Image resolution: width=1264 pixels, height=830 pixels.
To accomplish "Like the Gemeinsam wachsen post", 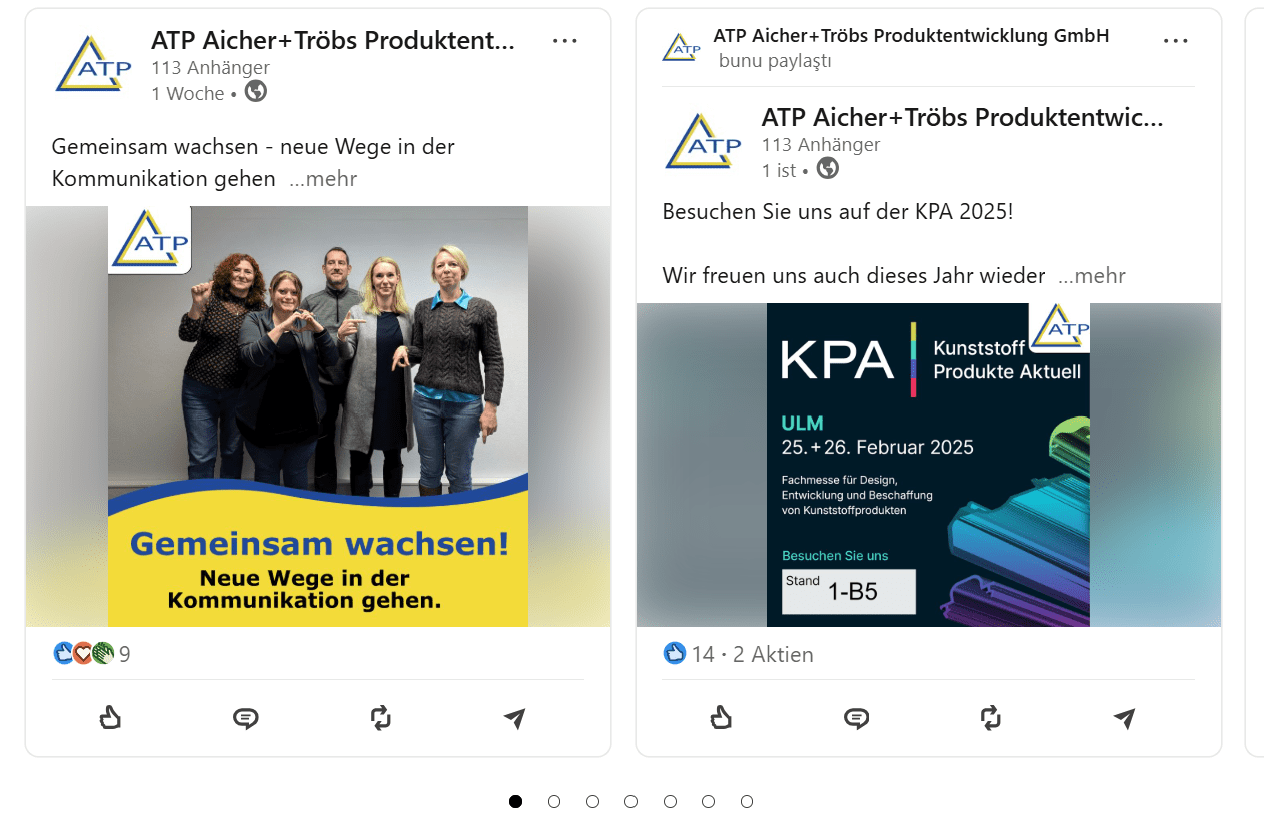I will pos(110,717).
